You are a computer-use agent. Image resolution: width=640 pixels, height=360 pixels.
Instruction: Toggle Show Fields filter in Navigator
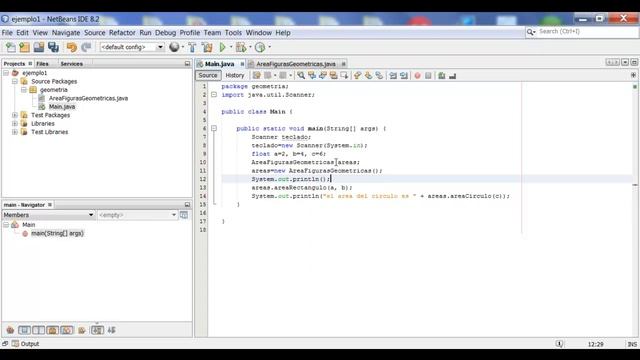pyautogui.click(x=24, y=330)
